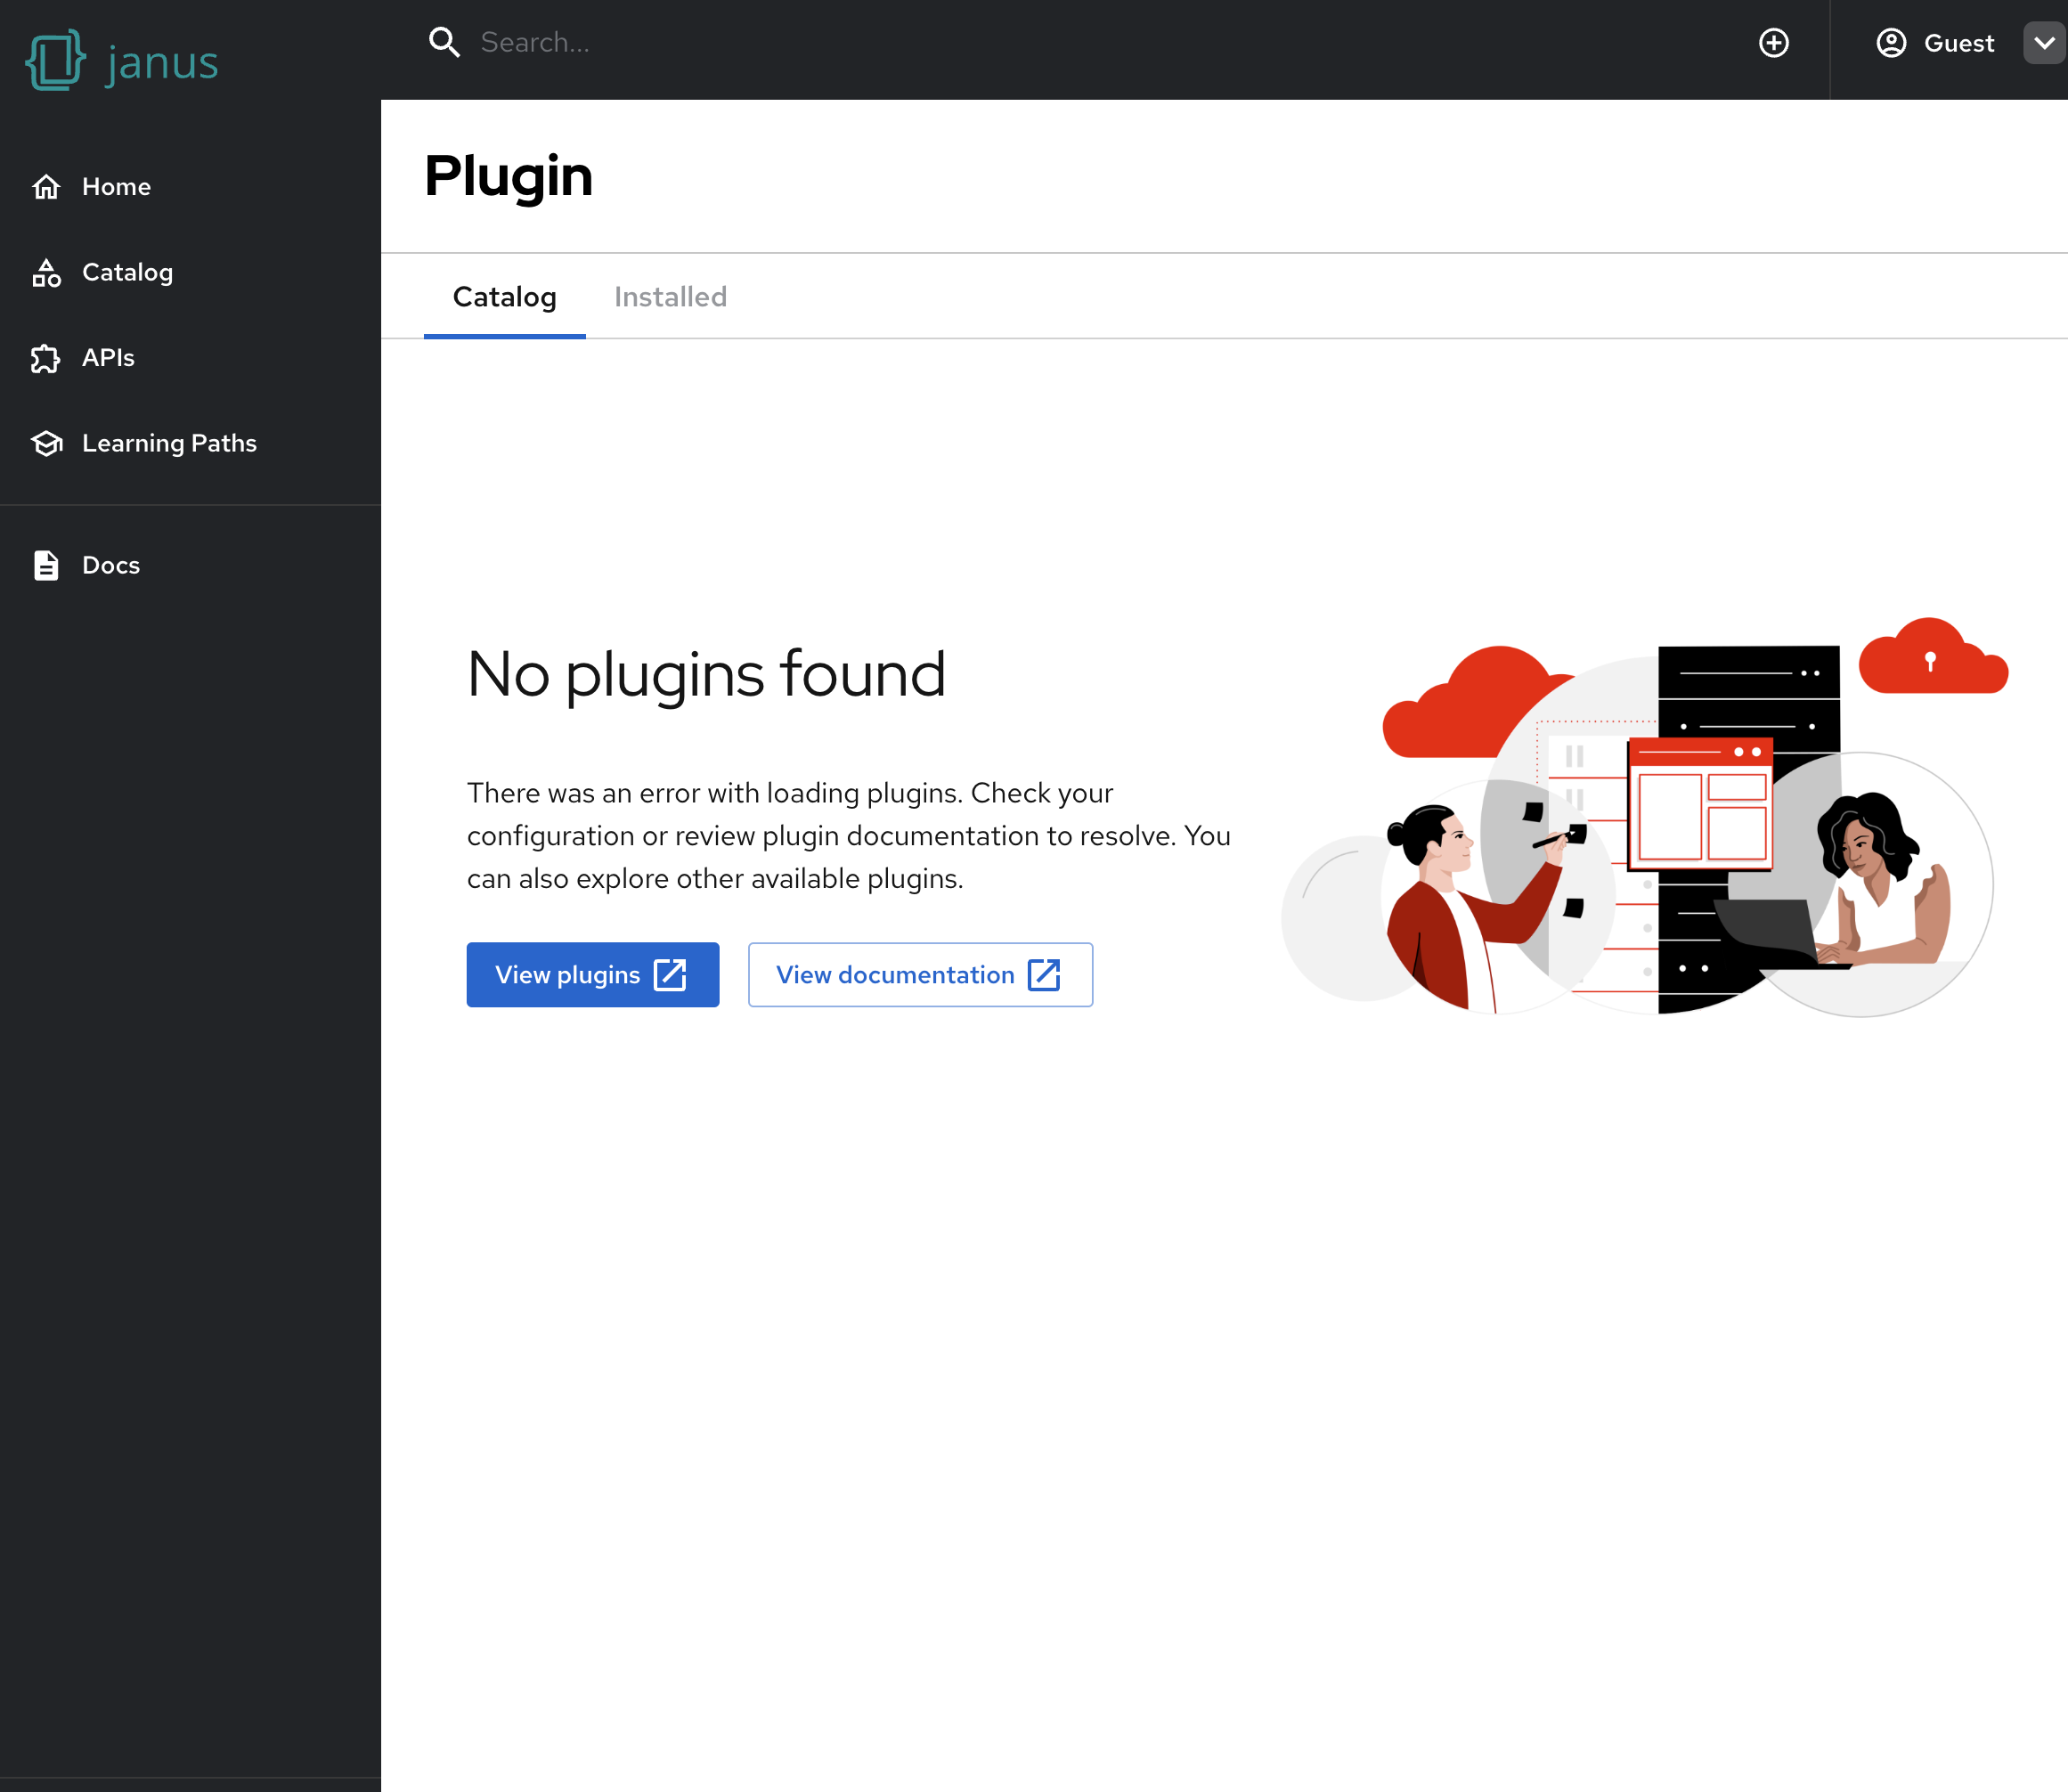Viewport: 2068px width, 1792px height.
Task: Click the janus brand name text
Action: (162, 63)
